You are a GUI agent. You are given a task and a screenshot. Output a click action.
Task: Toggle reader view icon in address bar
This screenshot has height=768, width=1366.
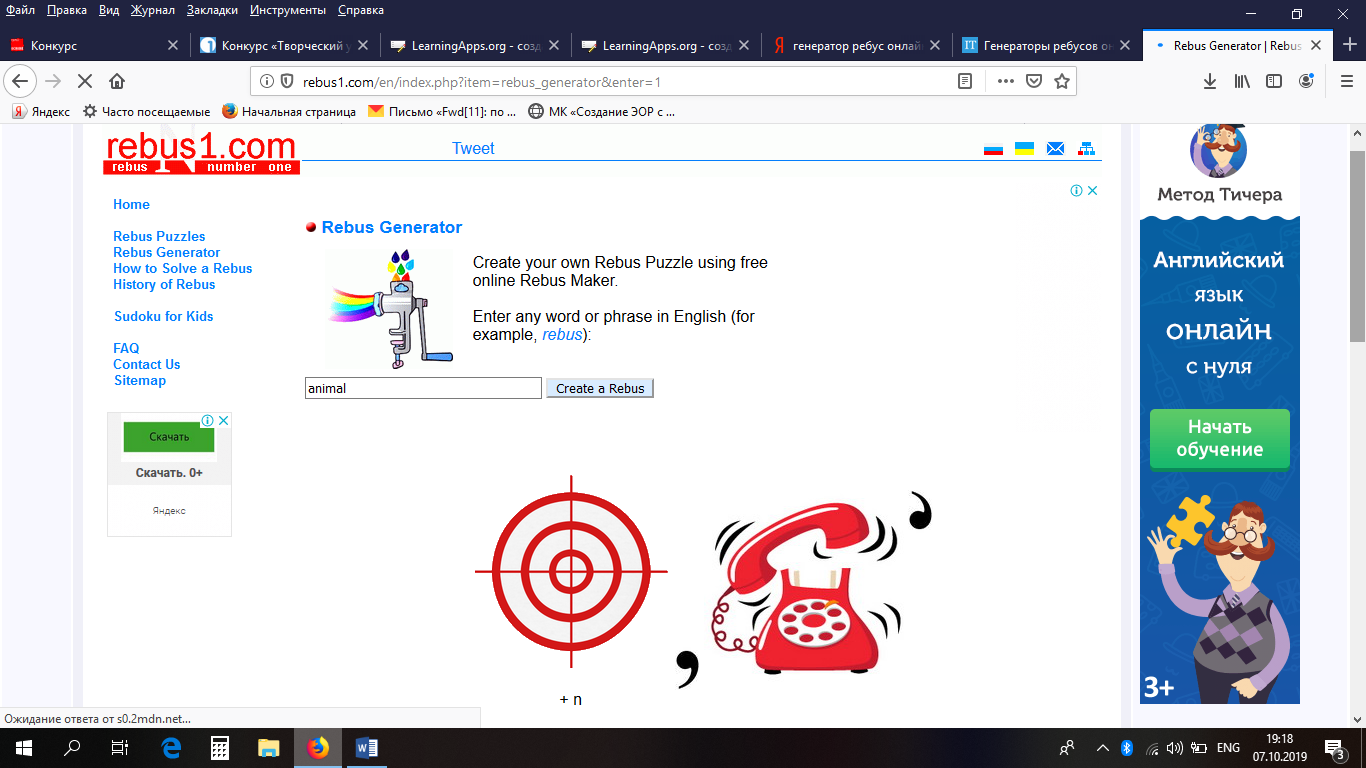point(965,81)
